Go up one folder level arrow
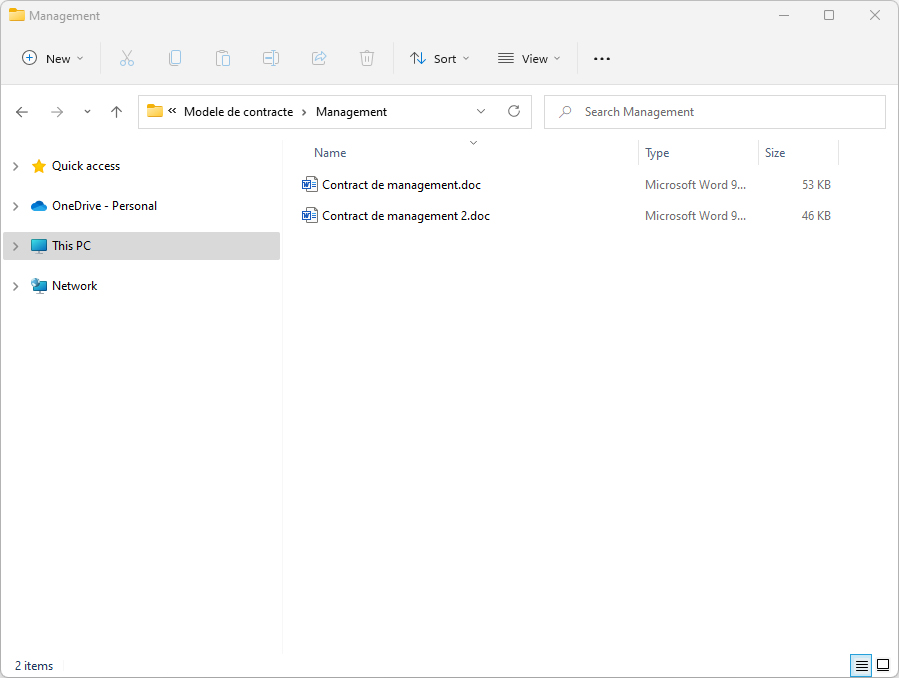This screenshot has width=899, height=678. pos(116,112)
